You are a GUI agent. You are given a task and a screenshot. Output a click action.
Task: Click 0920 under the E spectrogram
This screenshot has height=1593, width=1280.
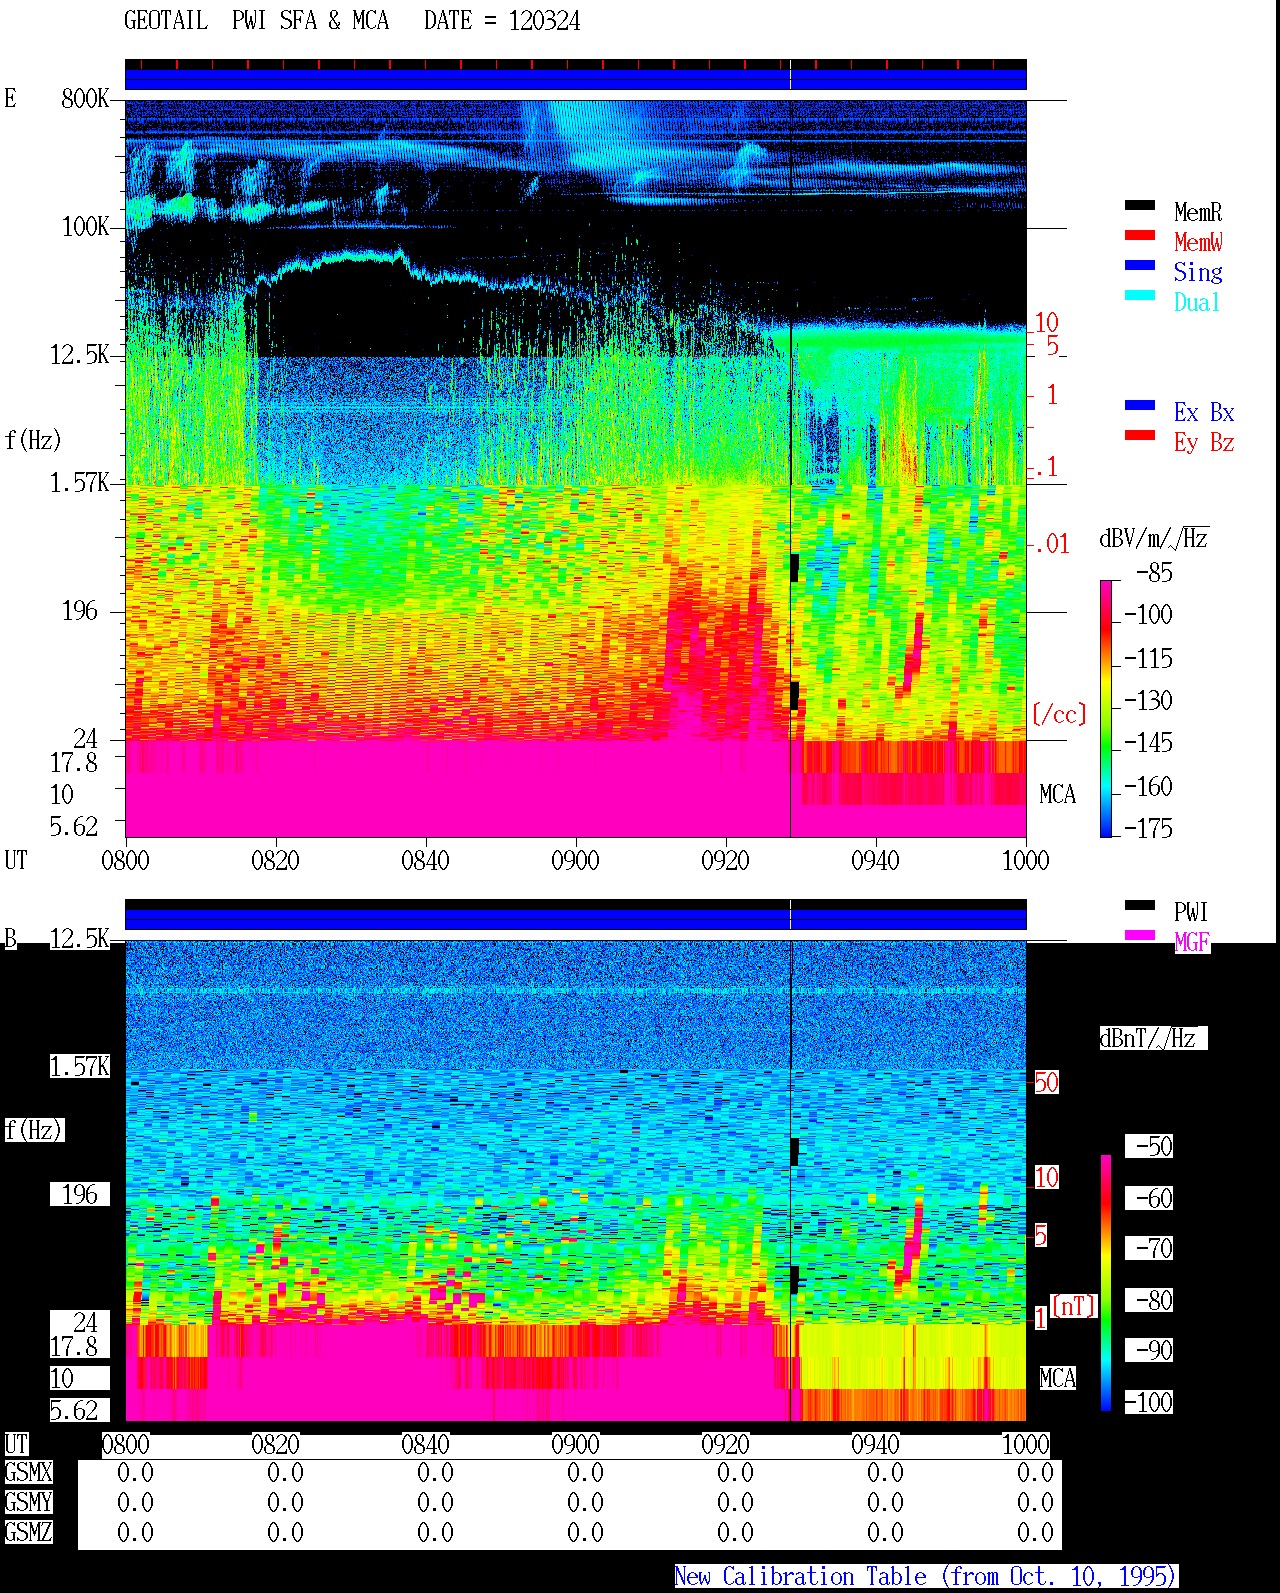coord(725,860)
